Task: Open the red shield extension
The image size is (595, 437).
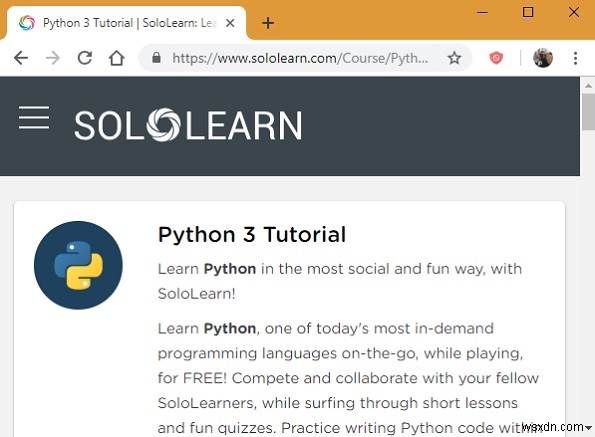Action: [496, 58]
